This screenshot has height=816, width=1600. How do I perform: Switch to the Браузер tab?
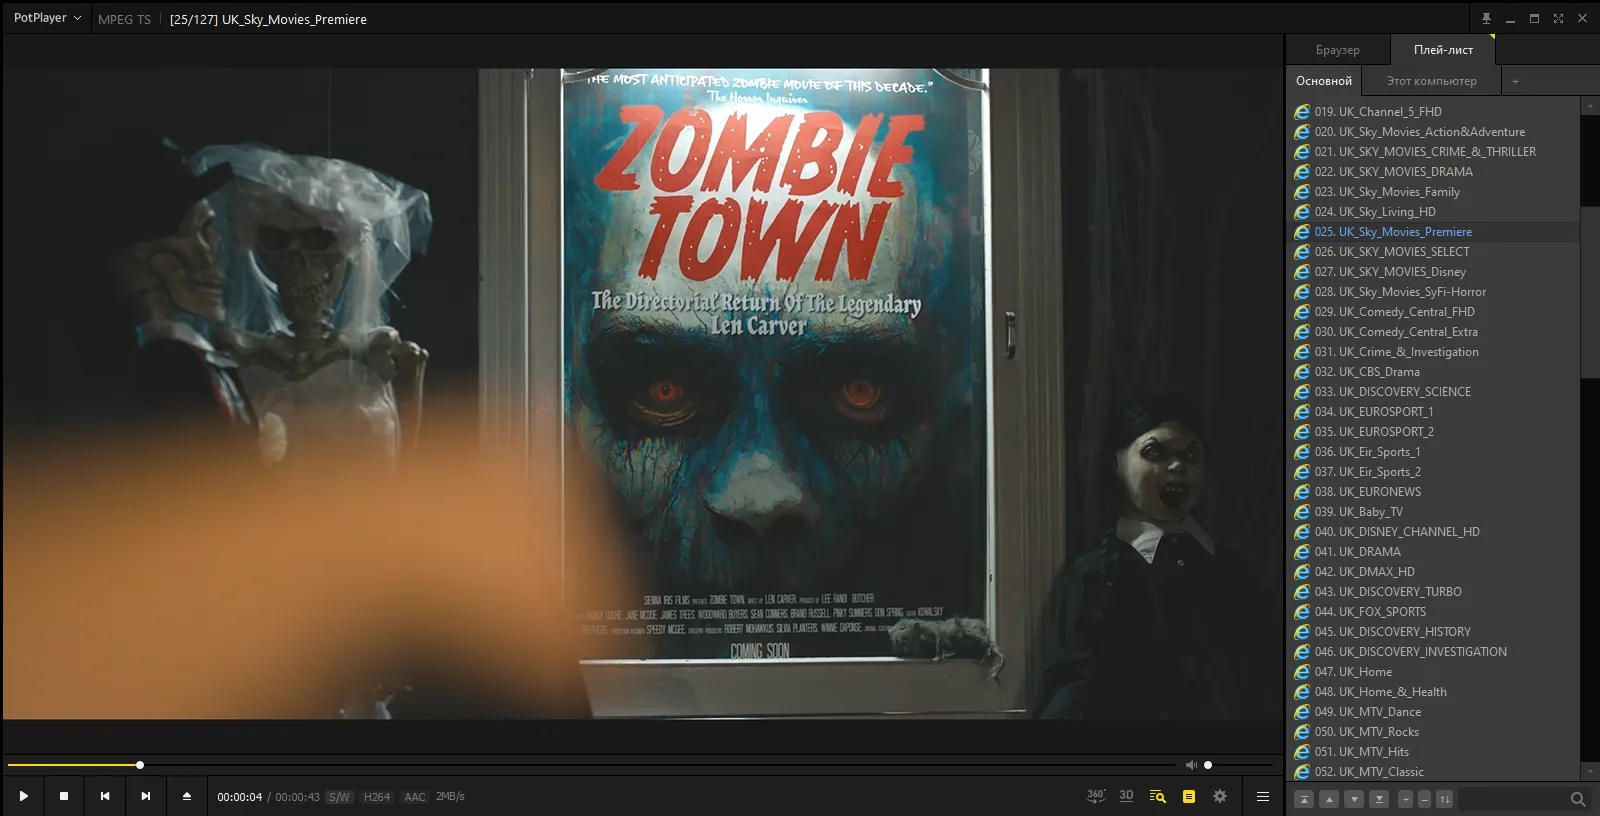tap(1338, 50)
